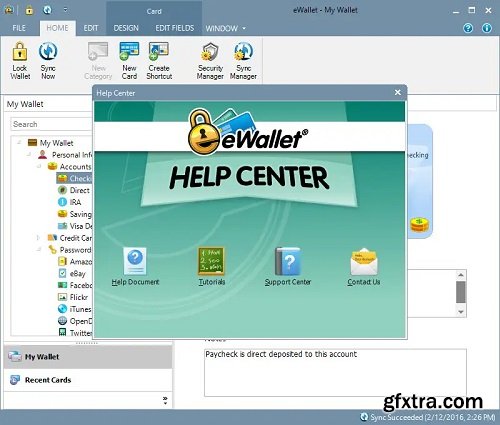Switch to the EDIT ribbon tab
Viewport: 500px width, 425px height.
pos(91,28)
